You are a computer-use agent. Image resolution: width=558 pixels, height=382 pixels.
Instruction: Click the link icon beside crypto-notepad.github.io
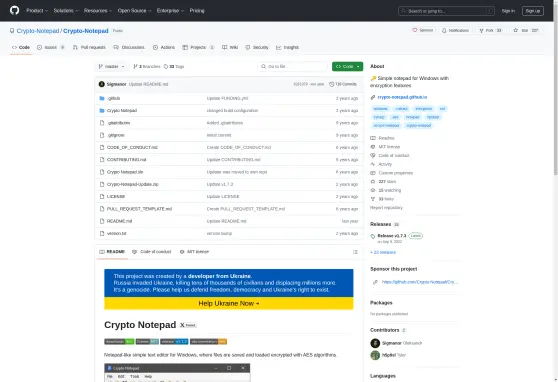(x=373, y=97)
